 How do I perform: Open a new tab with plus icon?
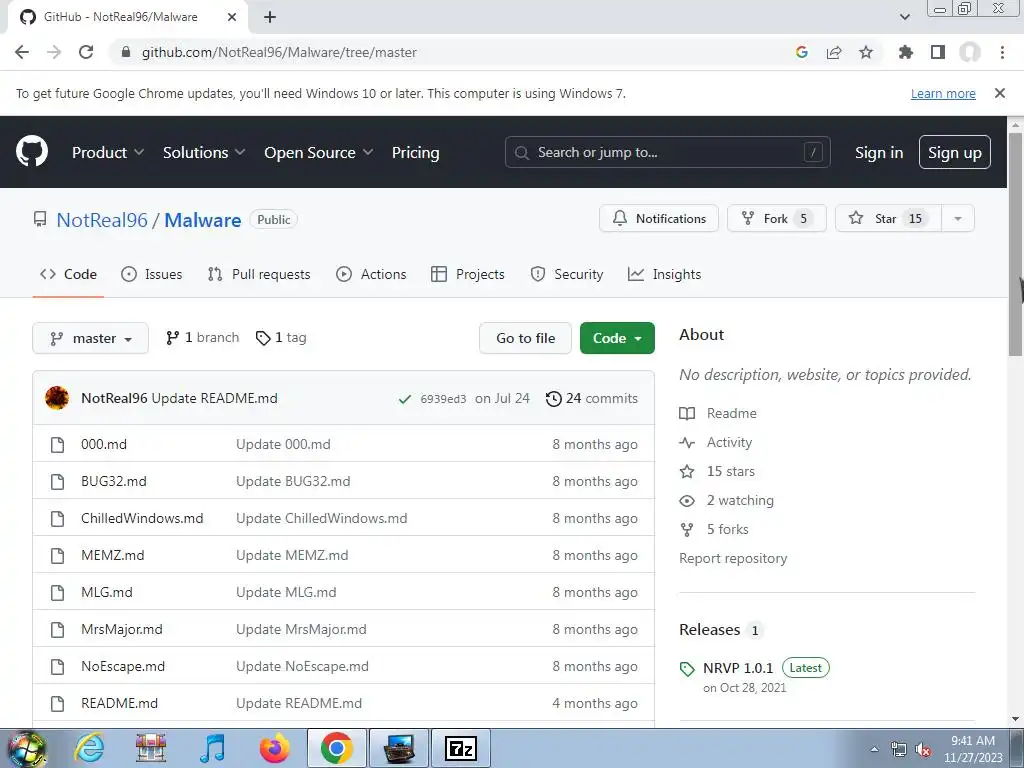[270, 17]
